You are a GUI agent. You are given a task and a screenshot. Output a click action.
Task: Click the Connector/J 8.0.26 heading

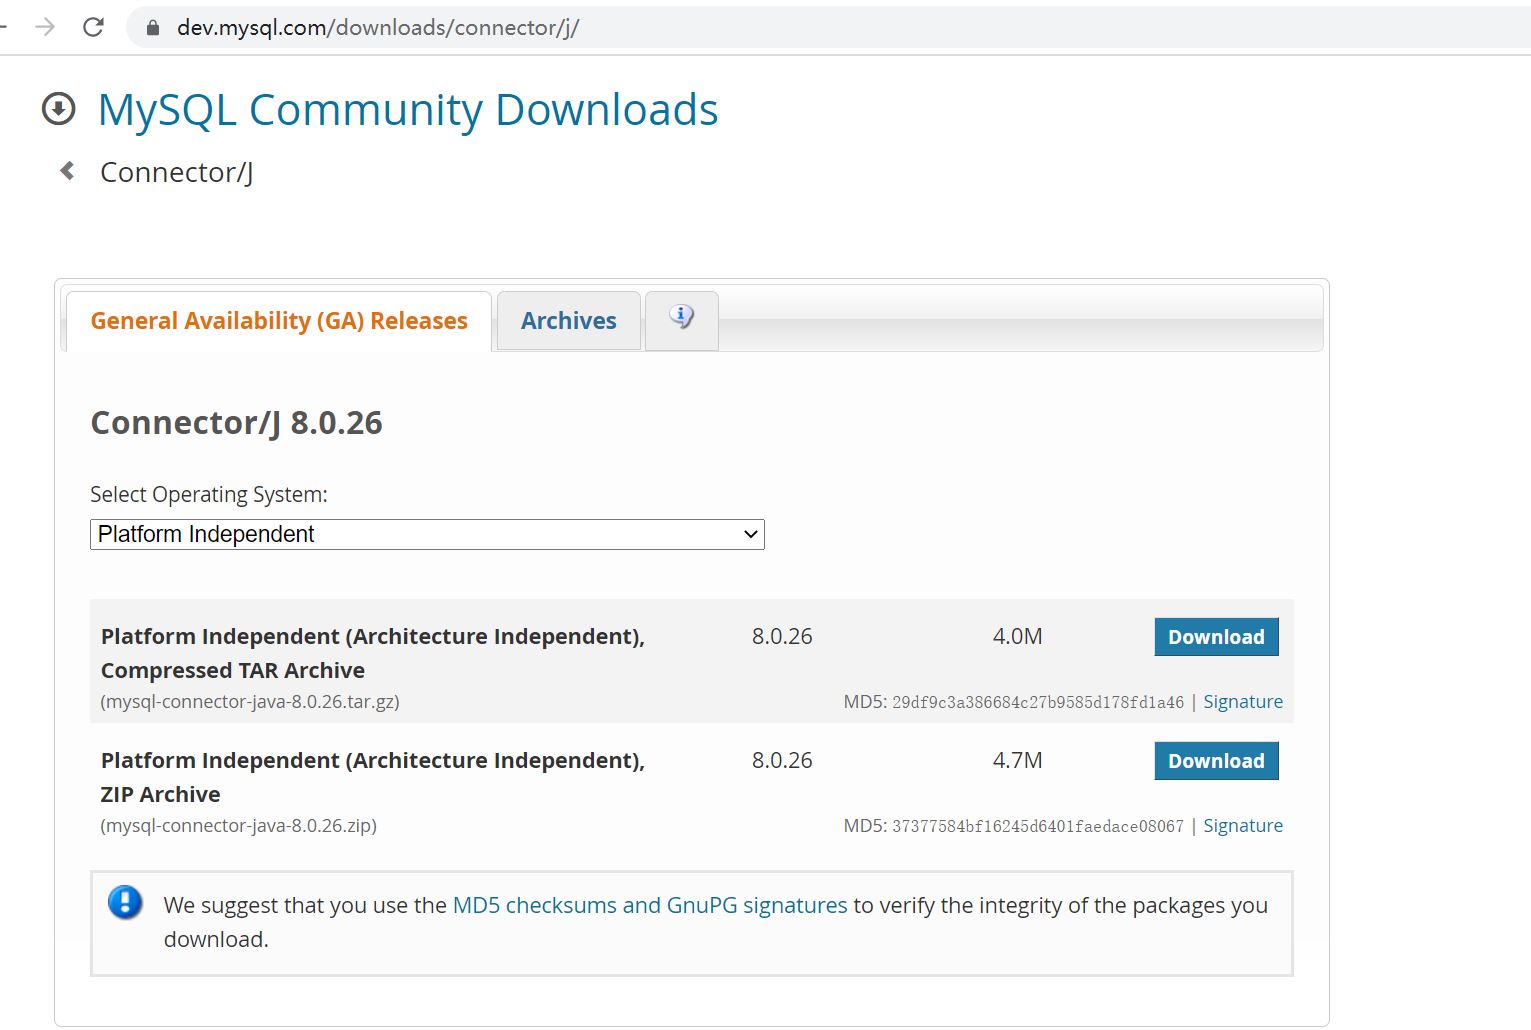[237, 423]
